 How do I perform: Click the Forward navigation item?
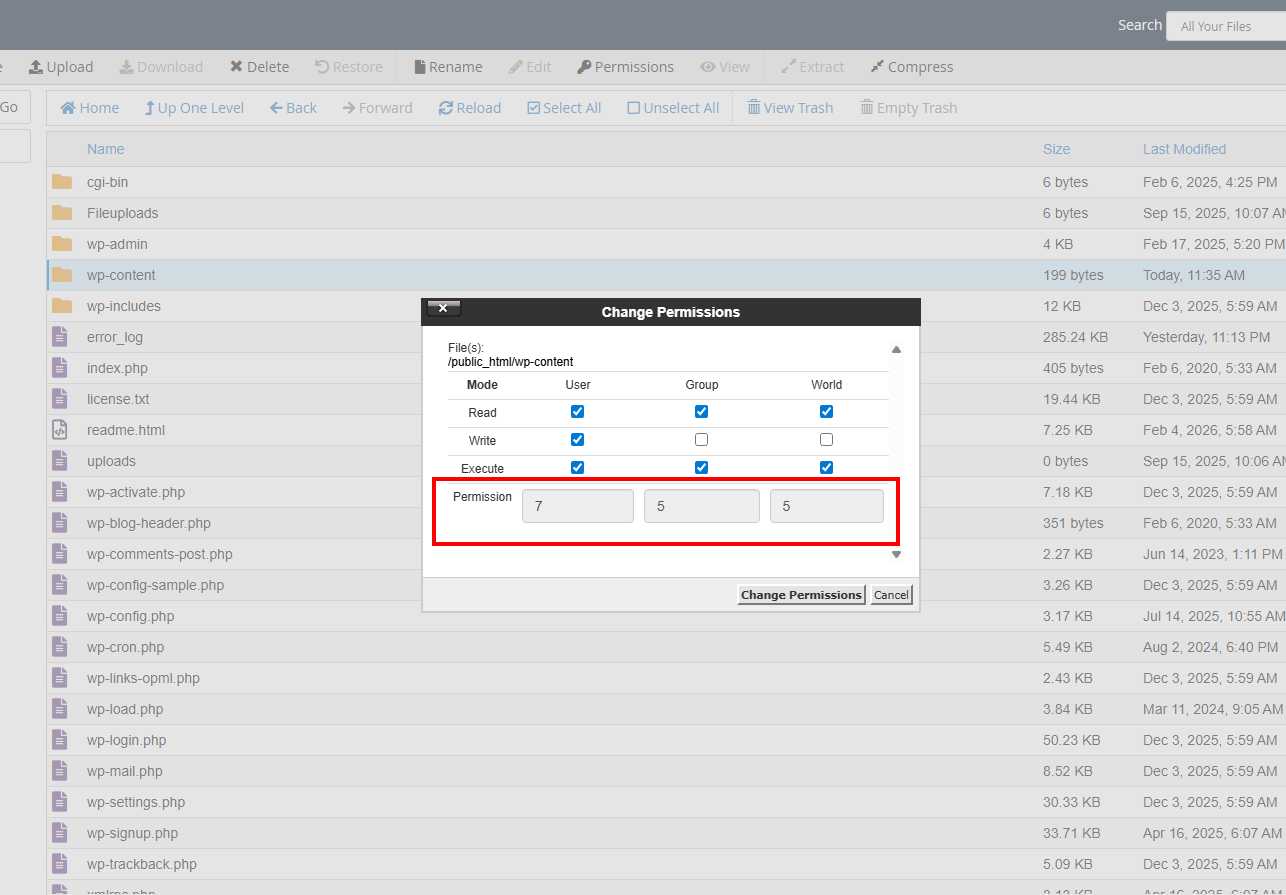coord(377,108)
